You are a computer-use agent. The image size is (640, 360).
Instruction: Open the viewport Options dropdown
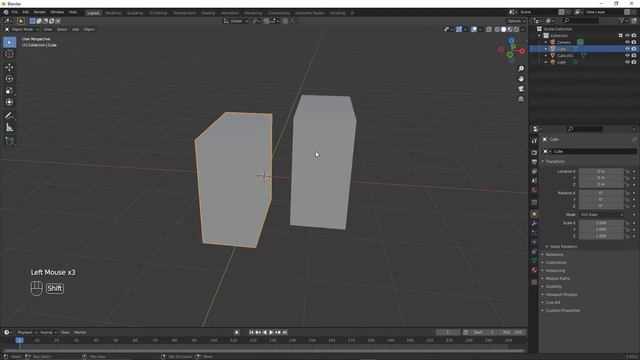(516, 21)
